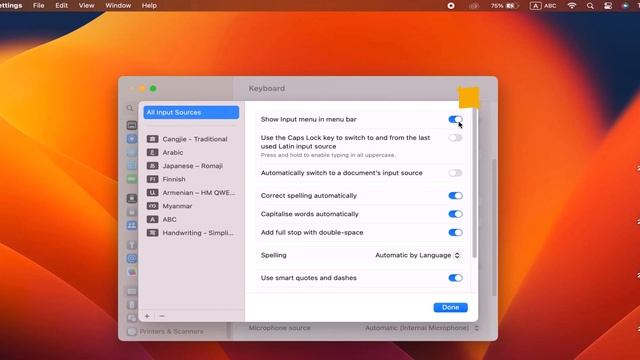Image resolution: width=640 pixels, height=360 pixels.
Task: Open Spotlight search from the menu bar
Action: (590, 6)
